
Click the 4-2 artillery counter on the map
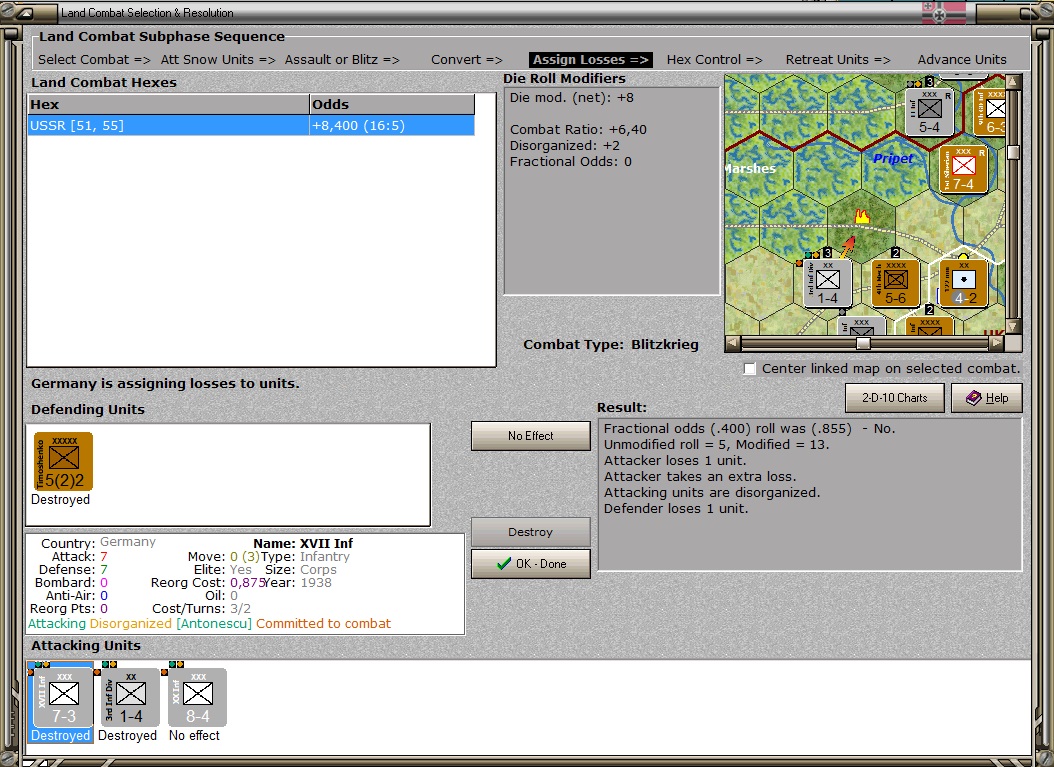click(x=963, y=282)
